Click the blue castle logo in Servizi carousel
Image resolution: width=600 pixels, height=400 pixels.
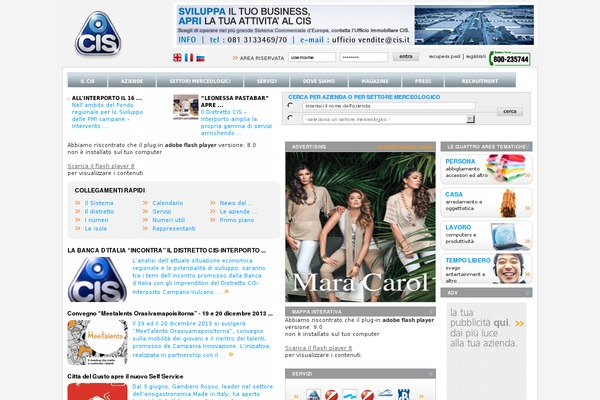(x=404, y=395)
